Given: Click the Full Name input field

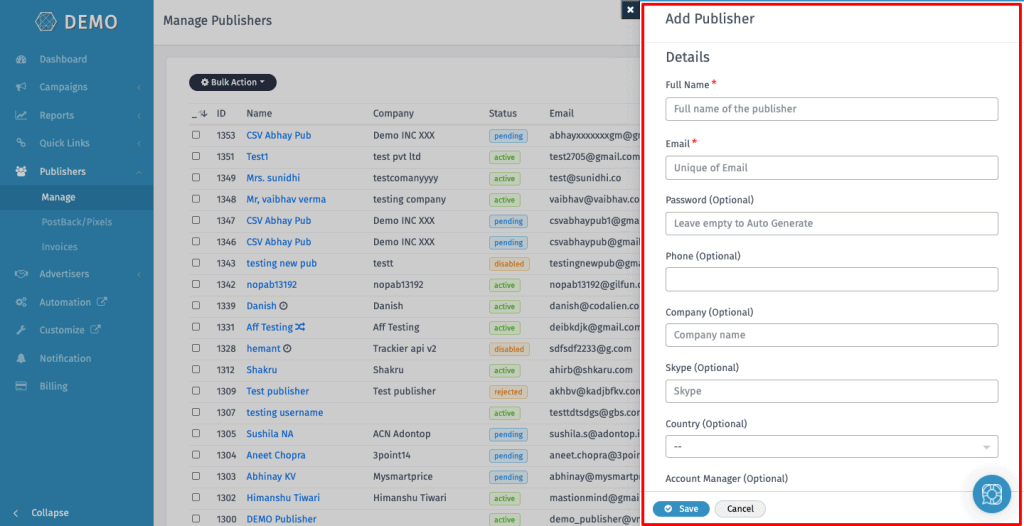Looking at the screenshot, I should coord(831,109).
